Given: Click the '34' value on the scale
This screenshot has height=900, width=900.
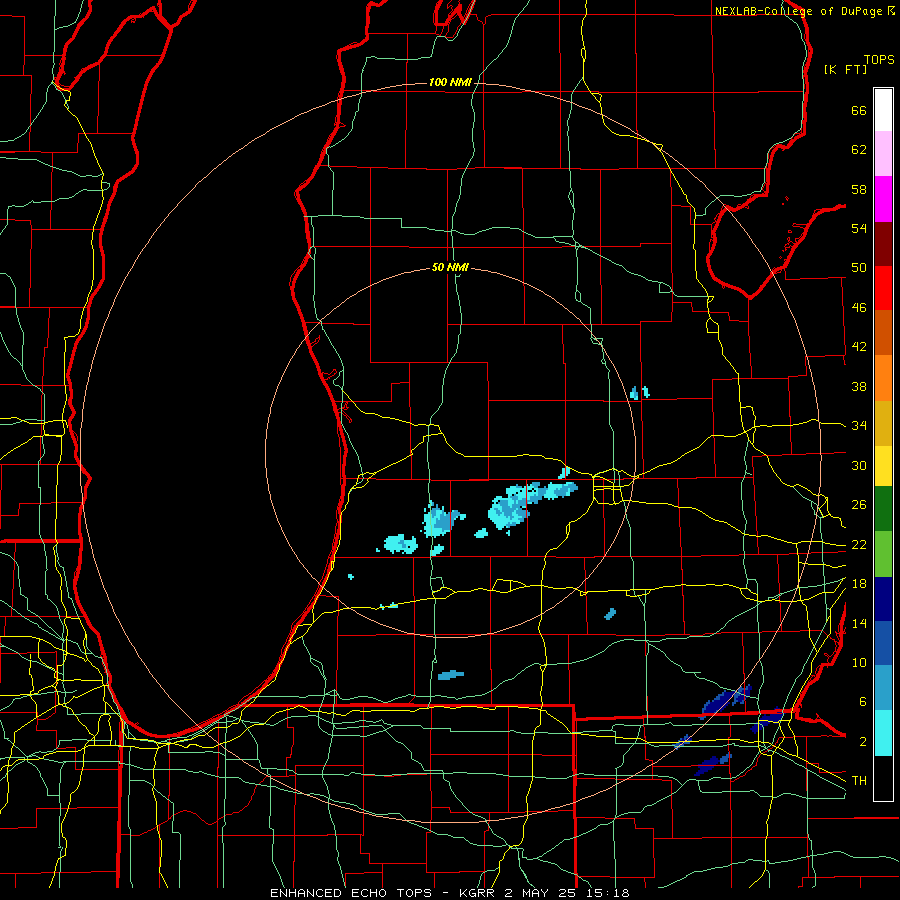Looking at the screenshot, I should click(859, 426).
